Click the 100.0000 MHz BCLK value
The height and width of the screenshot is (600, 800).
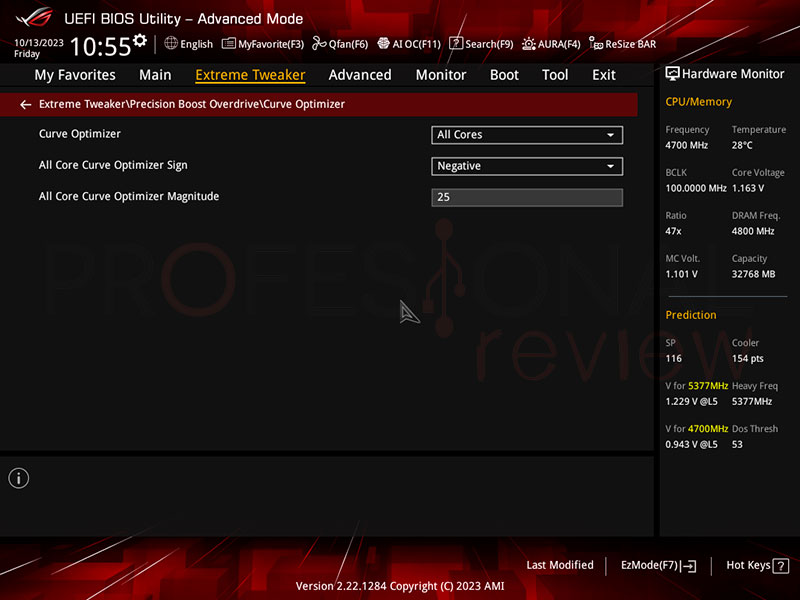(x=696, y=188)
